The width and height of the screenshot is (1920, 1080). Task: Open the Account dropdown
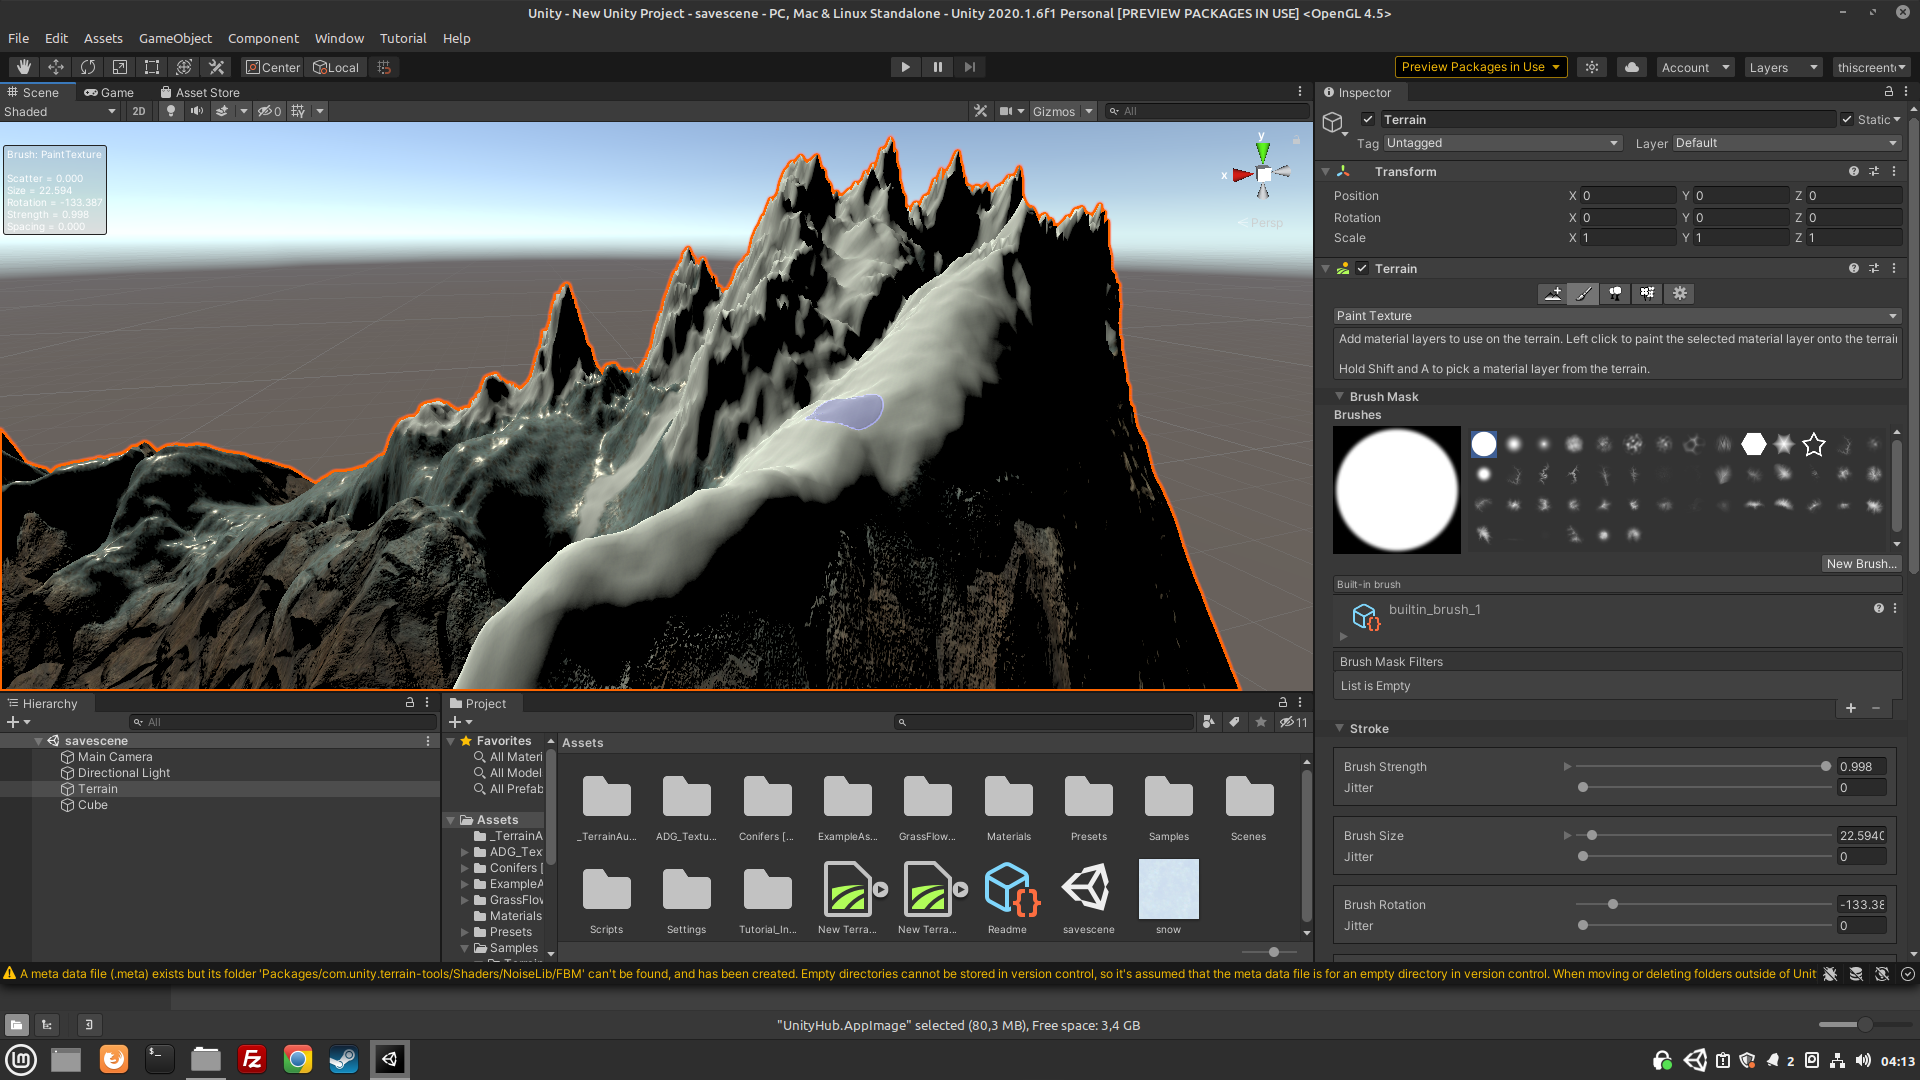(1695, 67)
